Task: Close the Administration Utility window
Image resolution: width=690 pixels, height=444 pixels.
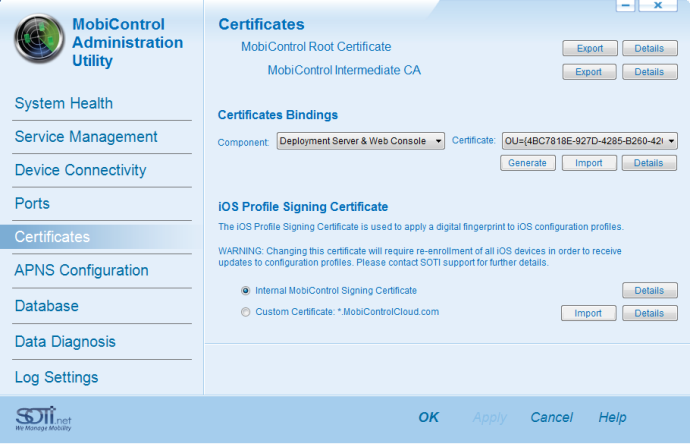Action: pyautogui.click(x=658, y=5)
